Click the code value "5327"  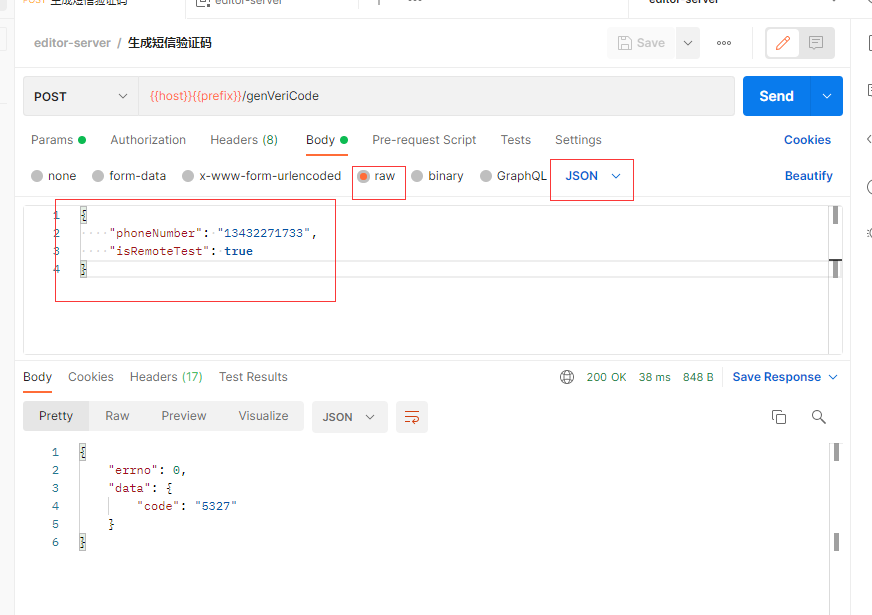(x=216, y=506)
